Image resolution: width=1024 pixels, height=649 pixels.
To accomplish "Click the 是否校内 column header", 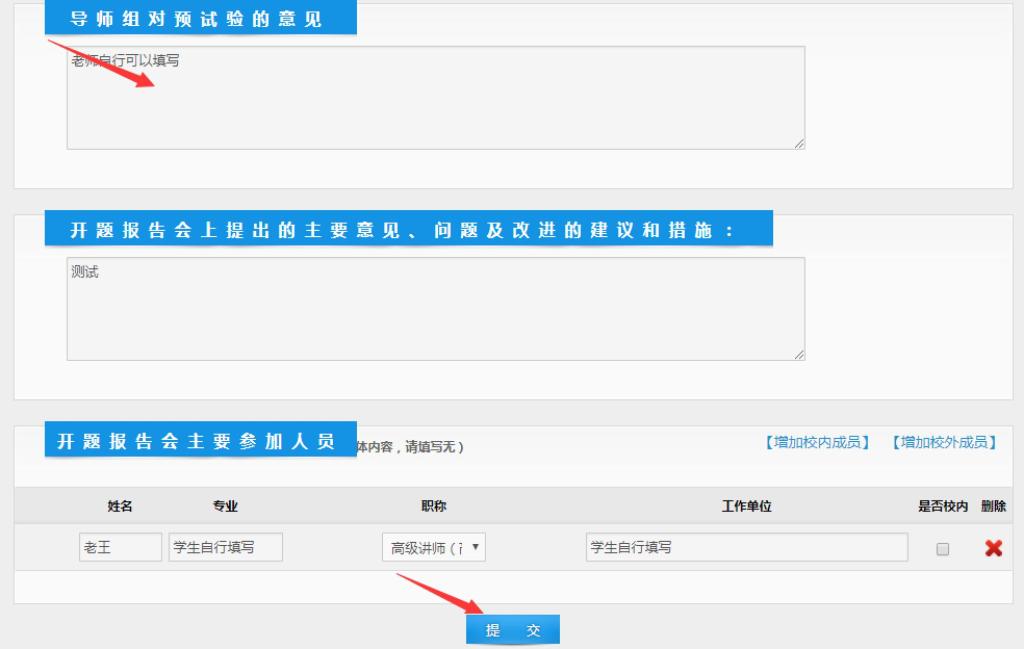I will [942, 507].
